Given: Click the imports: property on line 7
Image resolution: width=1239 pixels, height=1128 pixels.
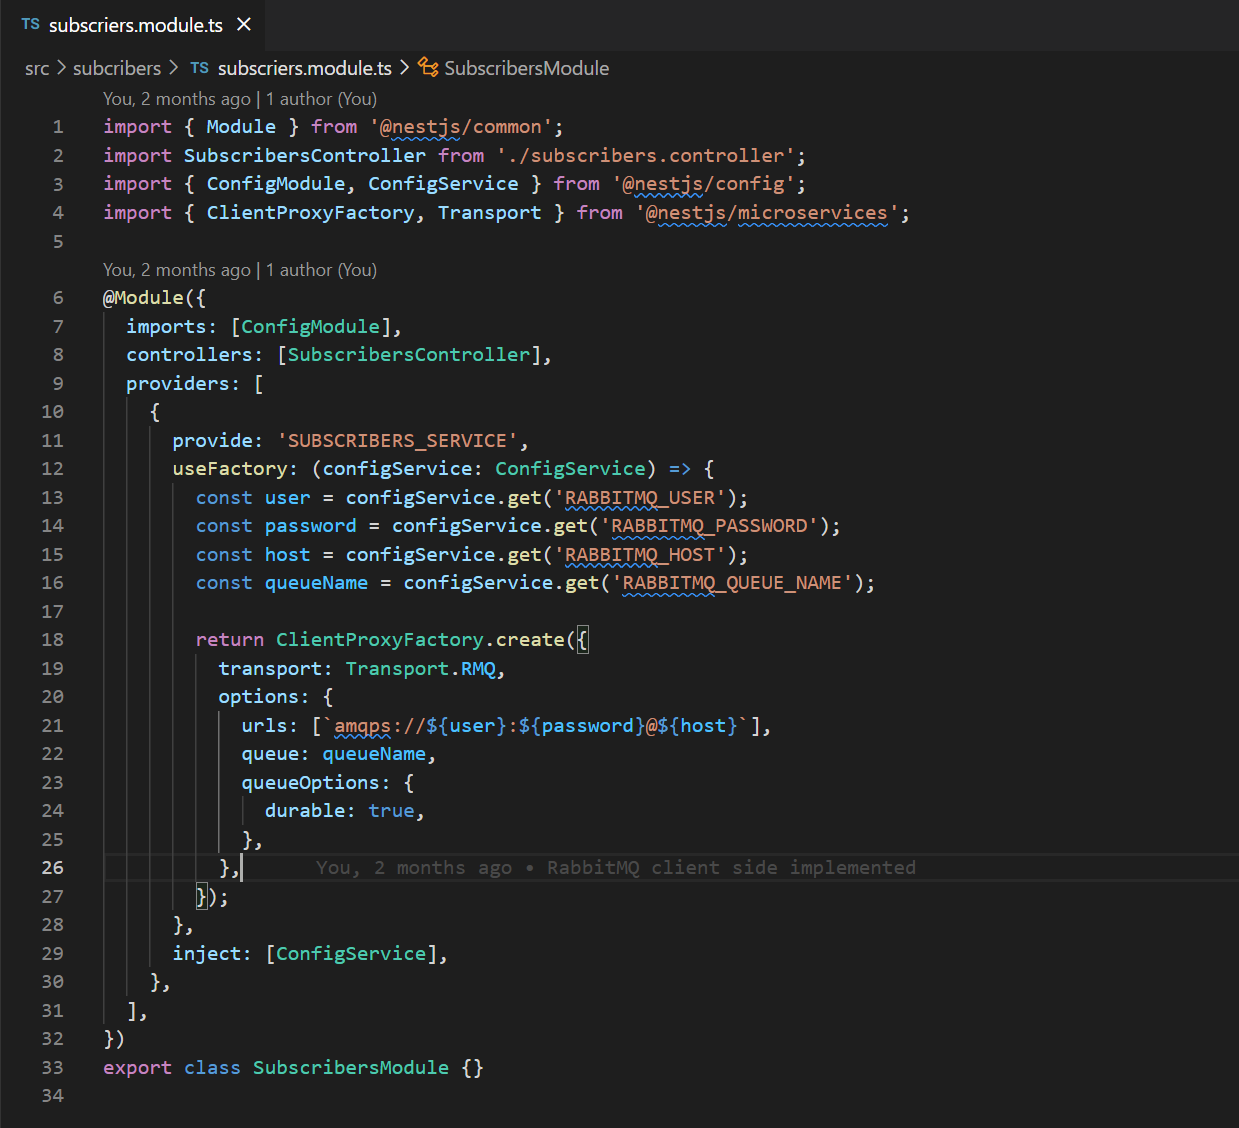Looking at the screenshot, I should tap(172, 327).
